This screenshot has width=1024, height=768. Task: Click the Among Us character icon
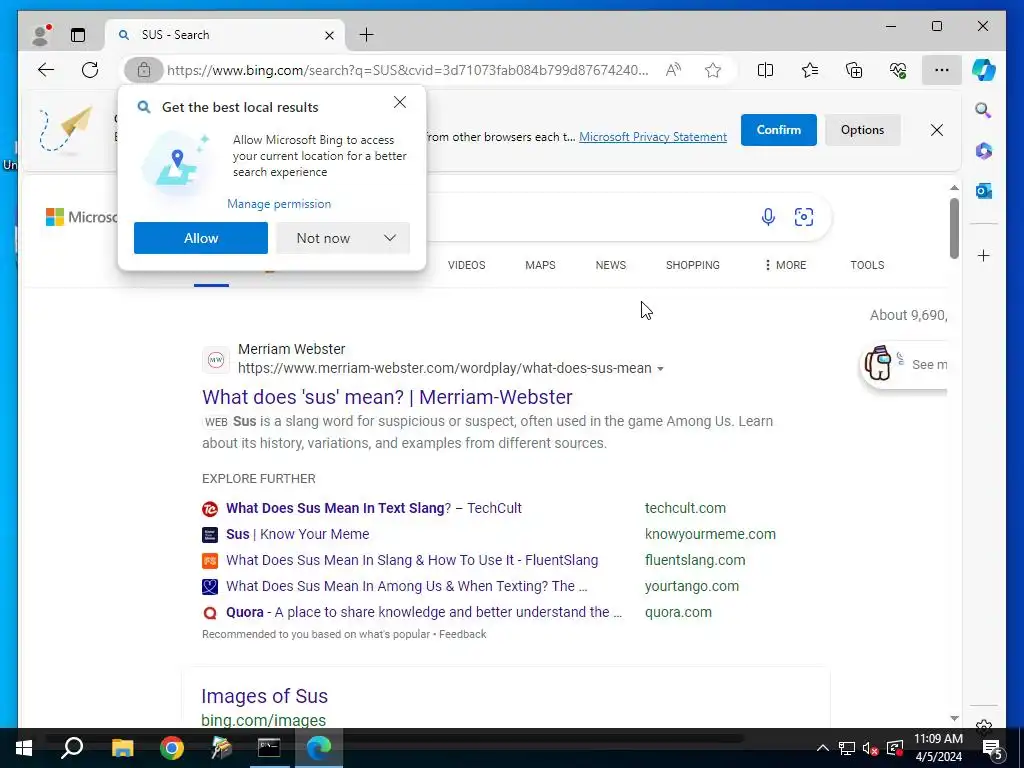click(878, 363)
